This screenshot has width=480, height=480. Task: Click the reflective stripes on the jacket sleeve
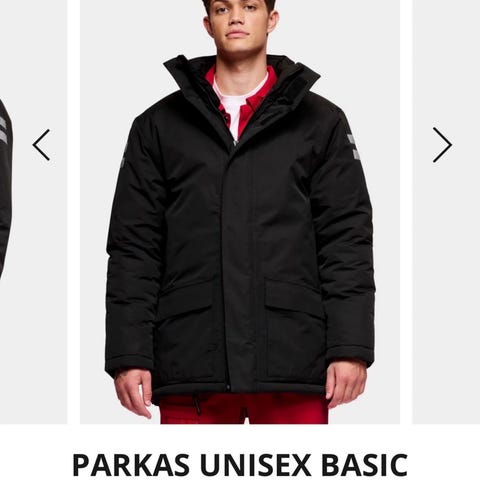tap(355, 147)
